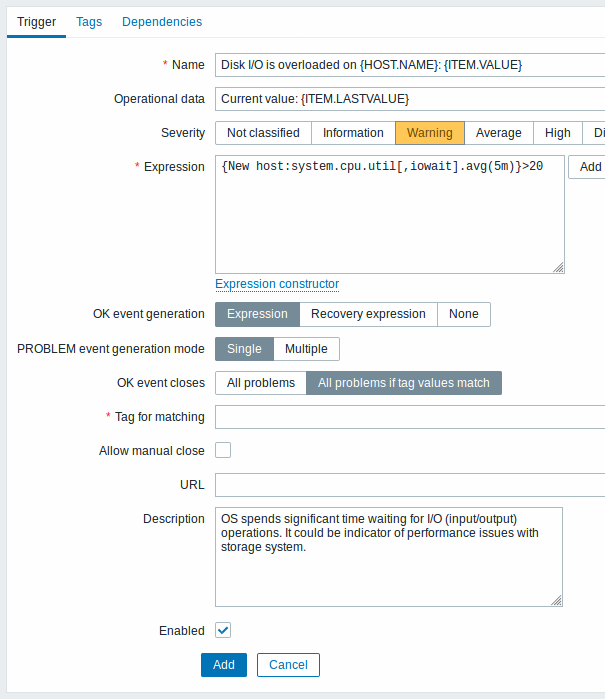This screenshot has height=699, width=605.
Task: Choose Not classified severity
Action: tap(263, 133)
